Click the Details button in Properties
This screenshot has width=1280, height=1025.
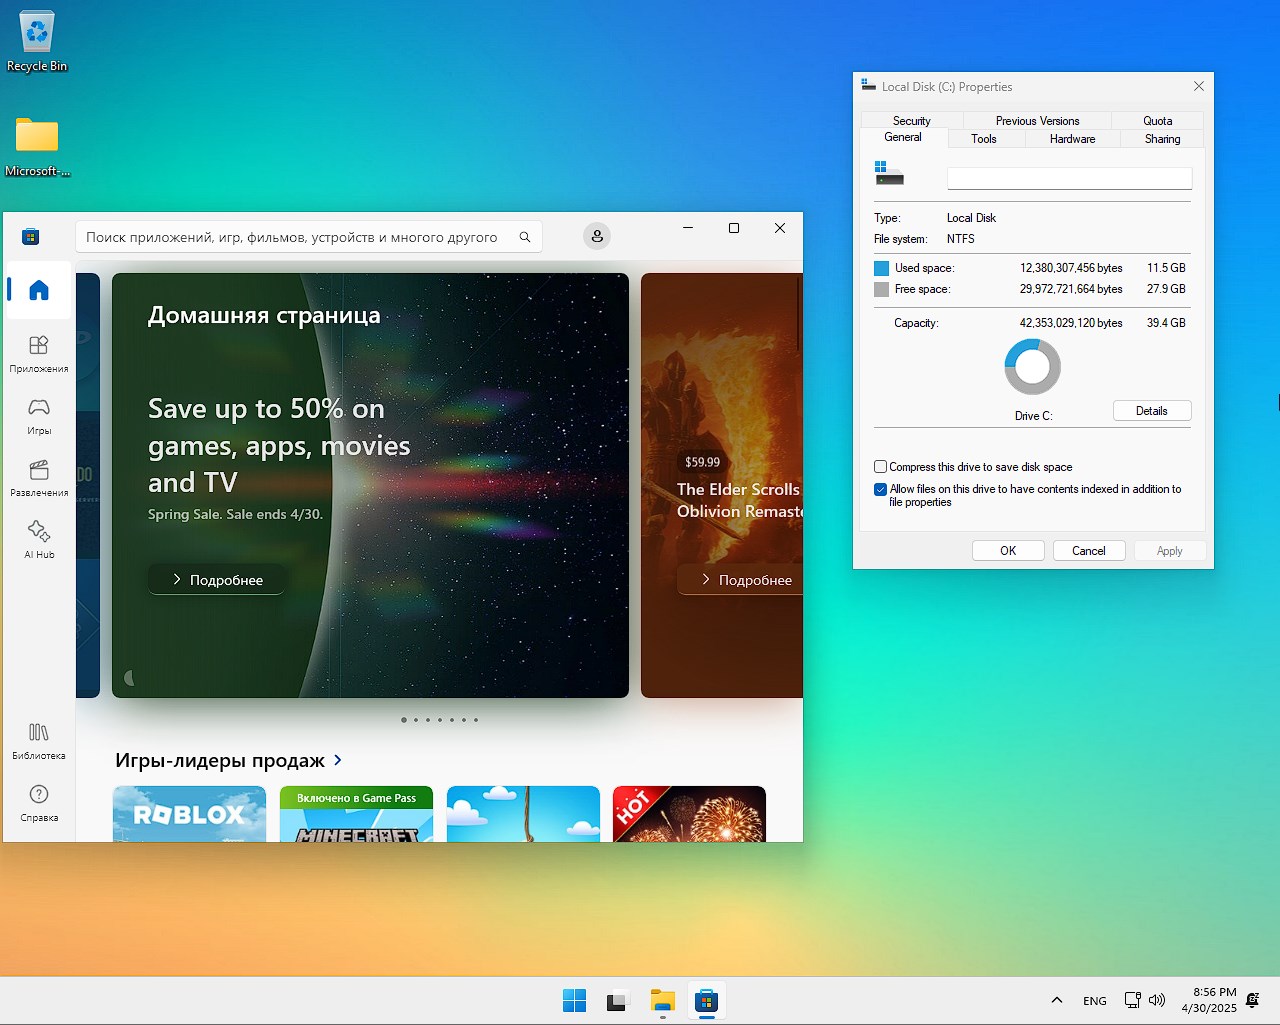[x=1152, y=411]
